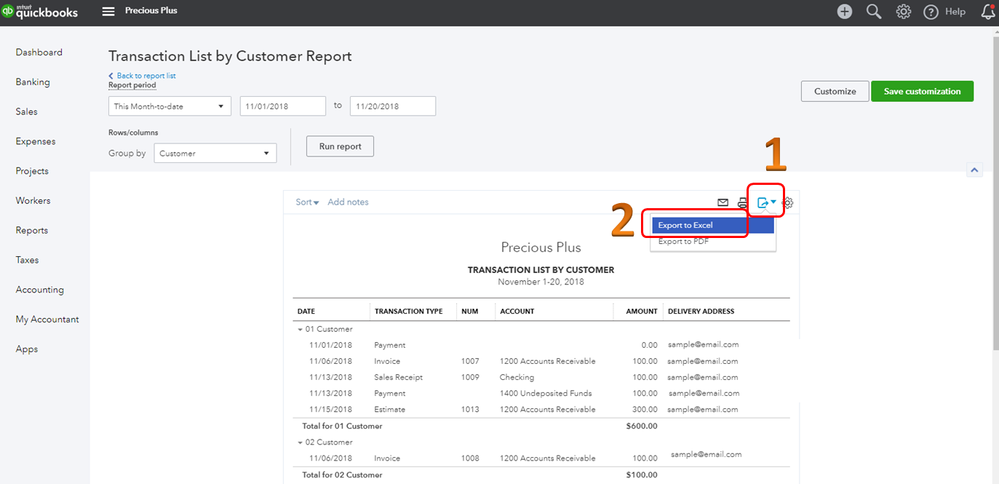Image resolution: width=999 pixels, height=484 pixels.
Task: Open My Accountant in the sidebar
Action: click(x=47, y=319)
